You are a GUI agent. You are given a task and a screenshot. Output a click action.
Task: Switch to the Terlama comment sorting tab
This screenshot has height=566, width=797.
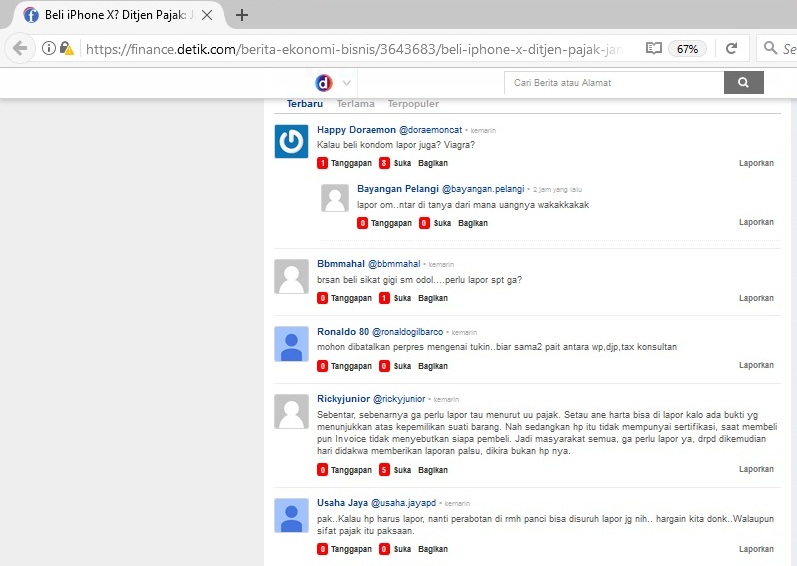355,104
